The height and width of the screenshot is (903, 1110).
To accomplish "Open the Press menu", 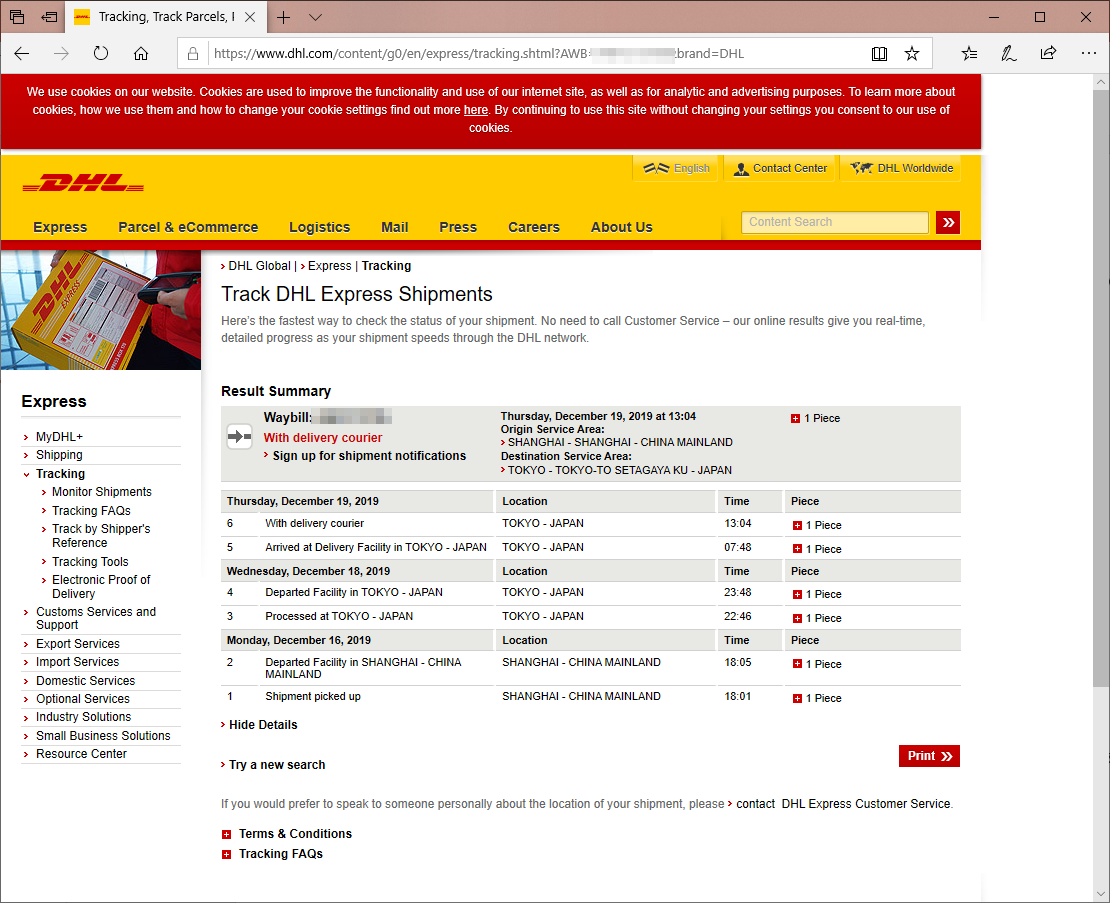I will [x=458, y=227].
